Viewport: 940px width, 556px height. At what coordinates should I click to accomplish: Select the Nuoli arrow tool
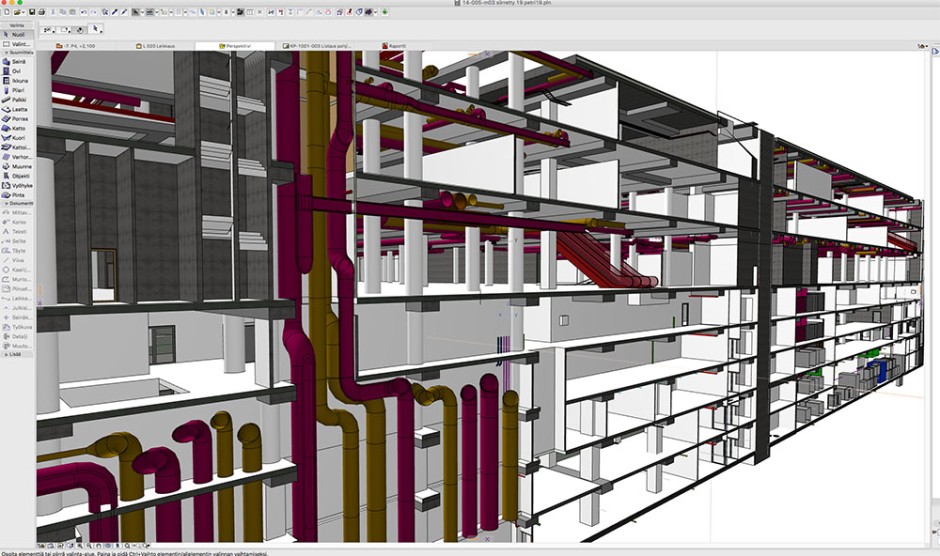17,35
